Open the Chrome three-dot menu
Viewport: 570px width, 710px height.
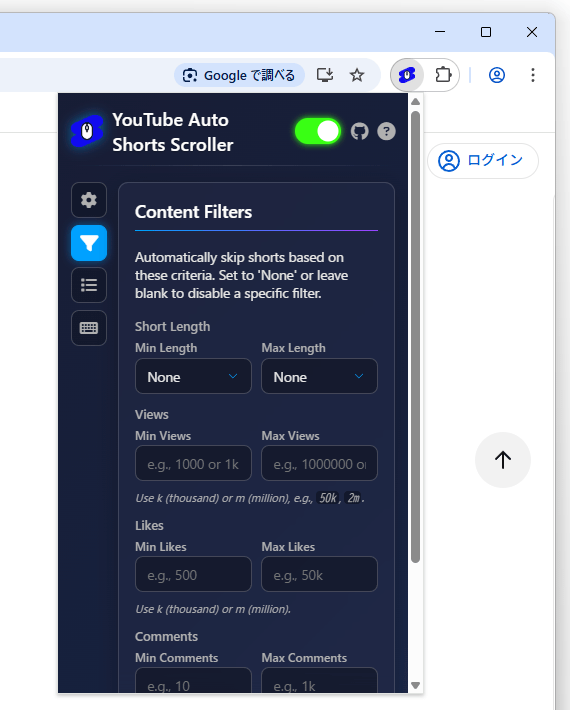coord(533,75)
